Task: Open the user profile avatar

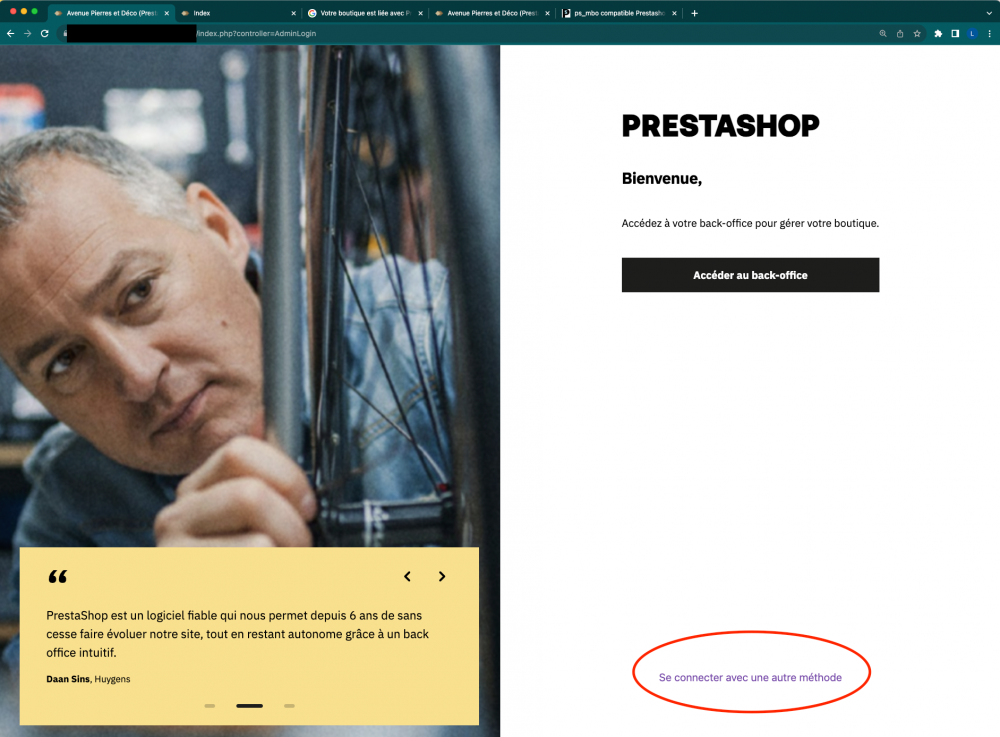Action: (973, 34)
